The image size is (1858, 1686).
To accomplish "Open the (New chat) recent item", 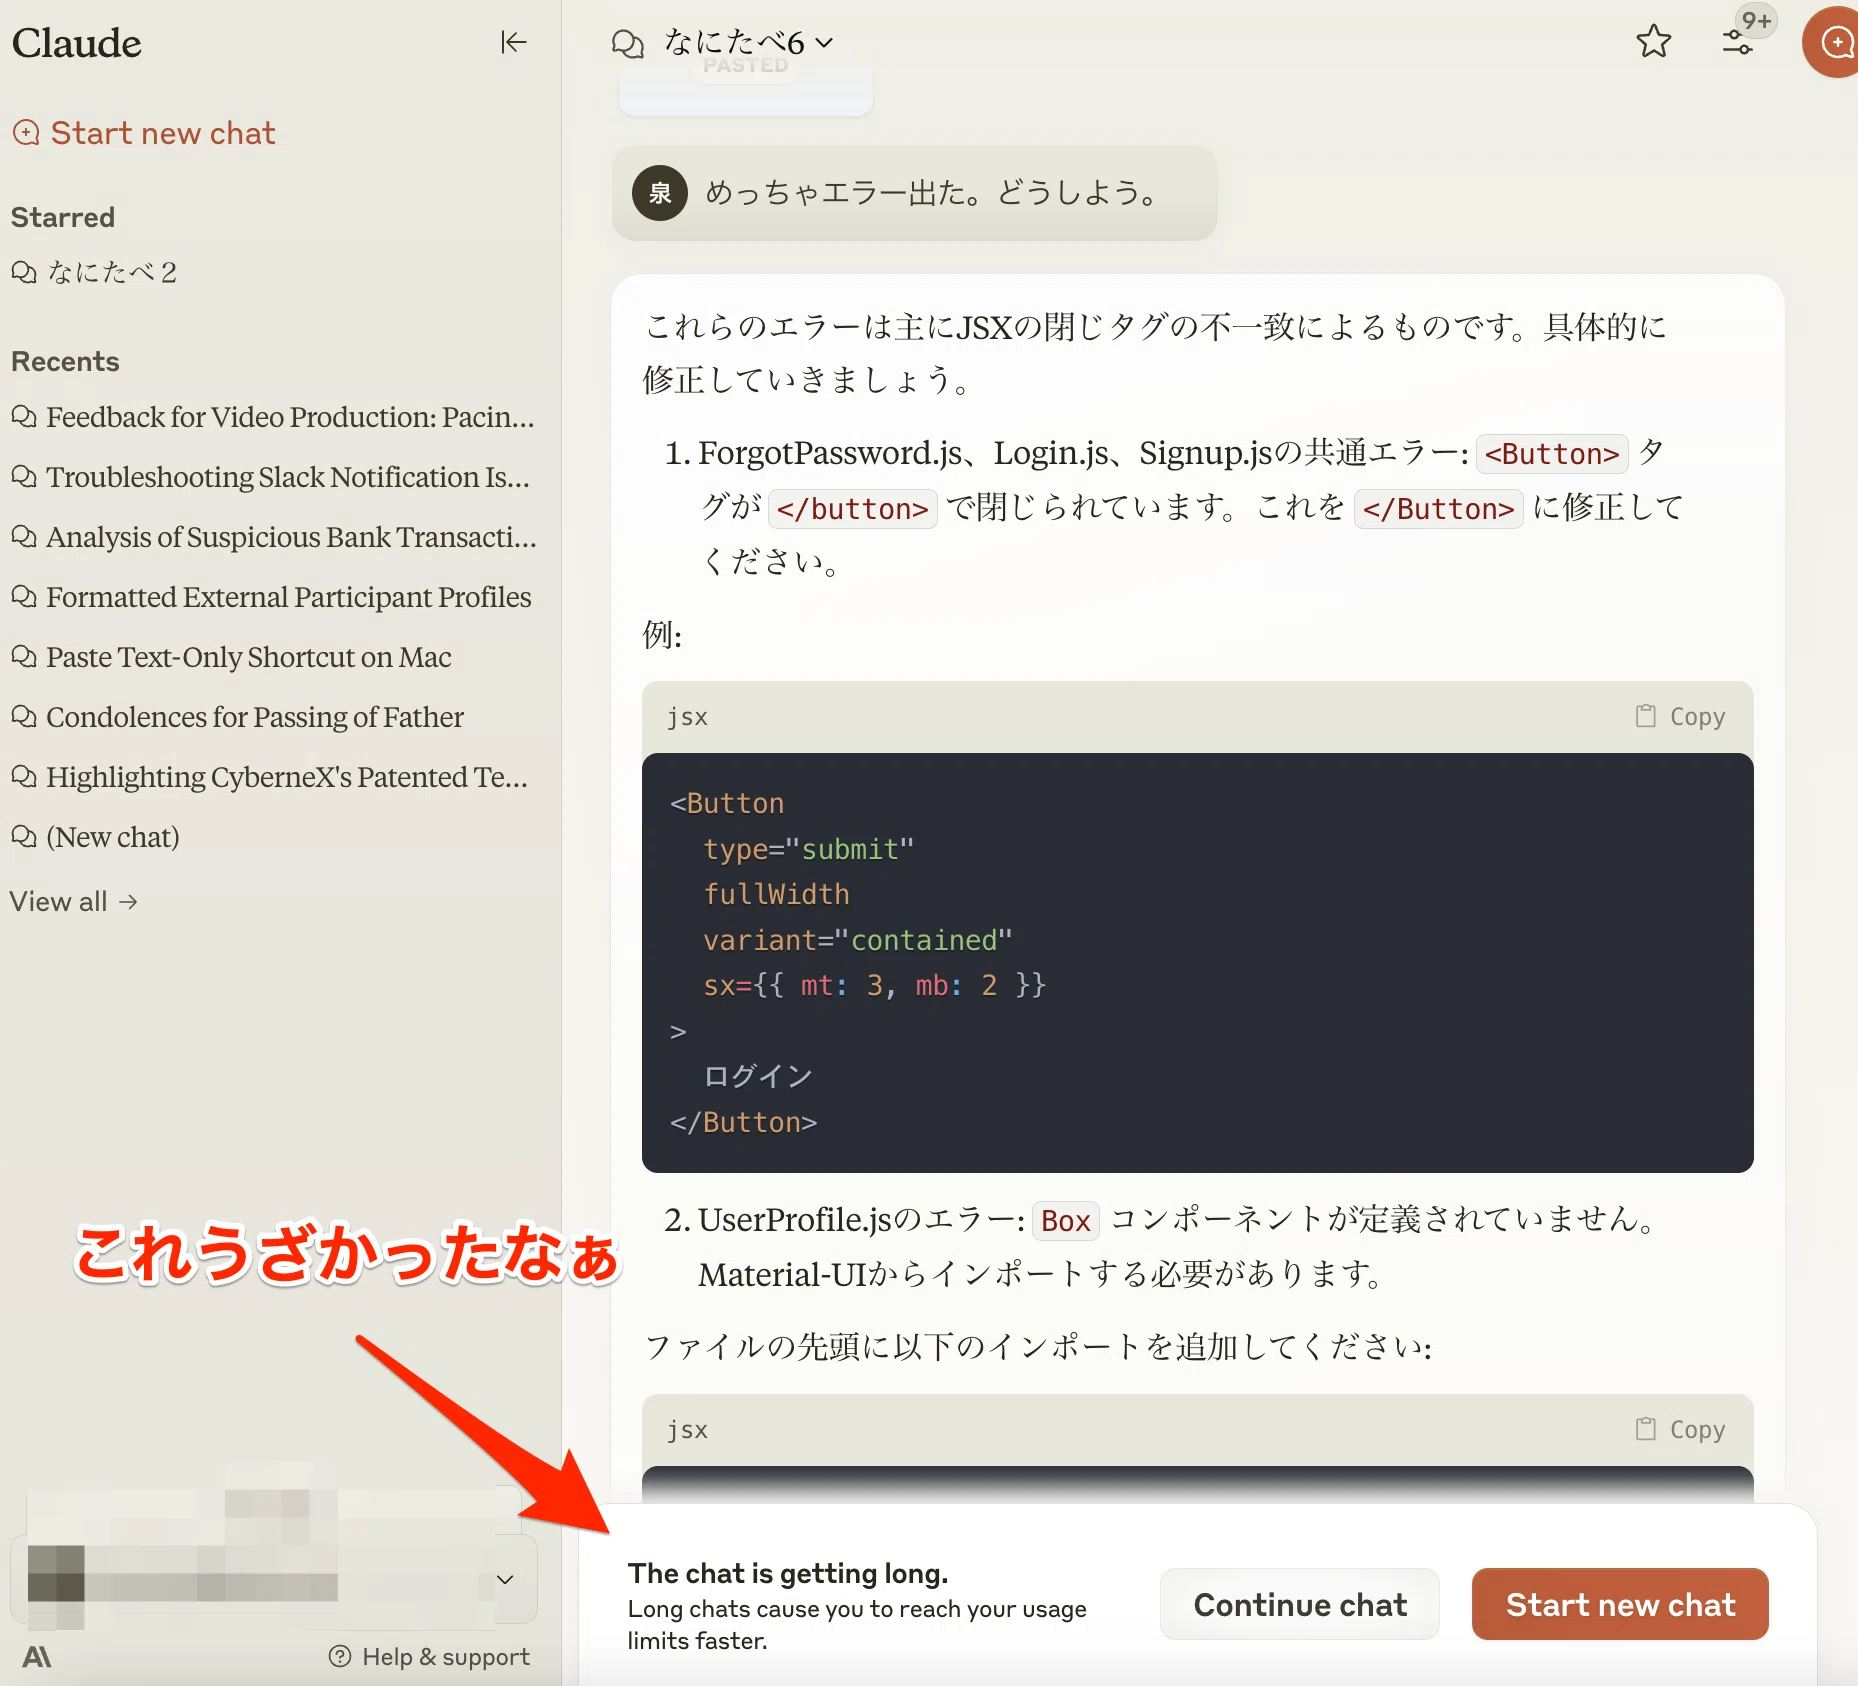I will pos(95,837).
